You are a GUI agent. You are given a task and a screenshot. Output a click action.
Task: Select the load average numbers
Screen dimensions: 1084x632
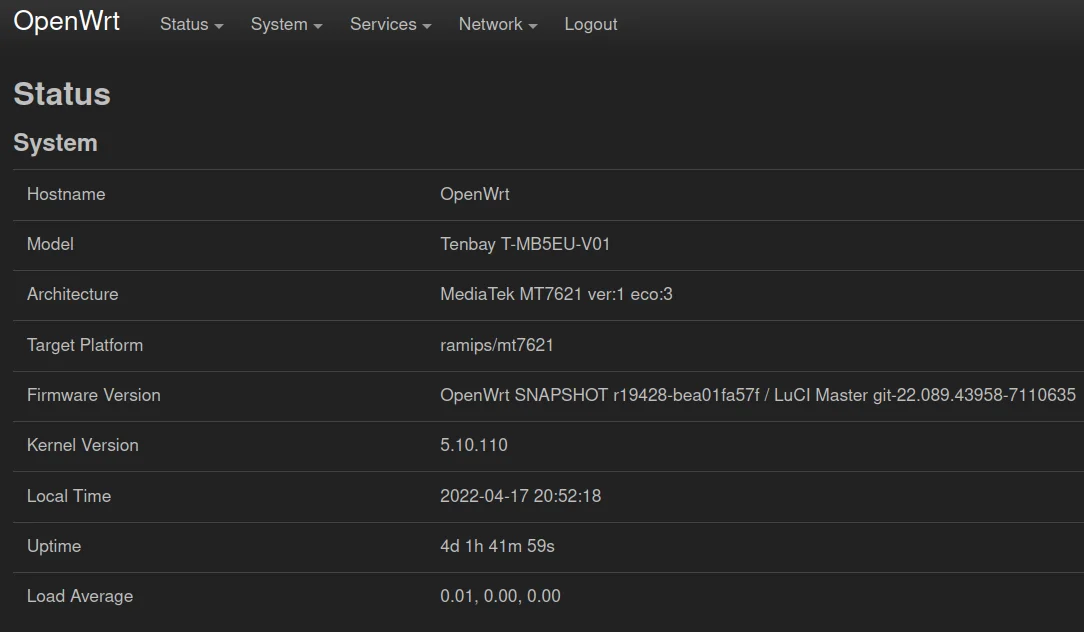coord(500,596)
